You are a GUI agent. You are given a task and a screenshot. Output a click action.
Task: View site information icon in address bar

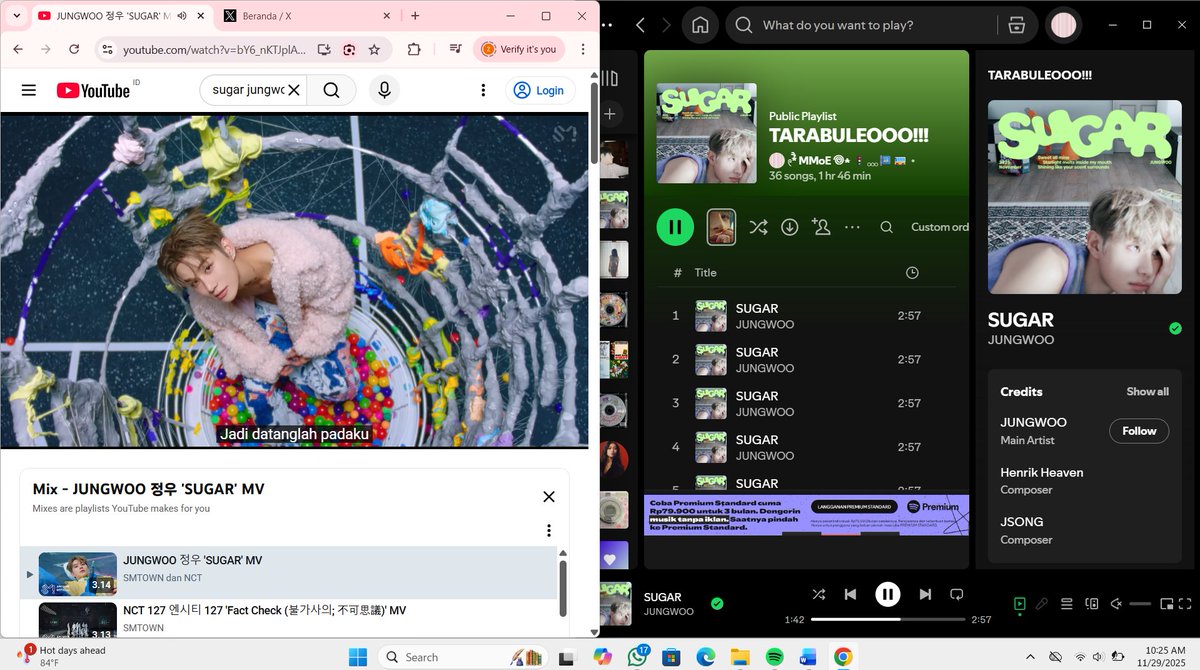[x=108, y=49]
